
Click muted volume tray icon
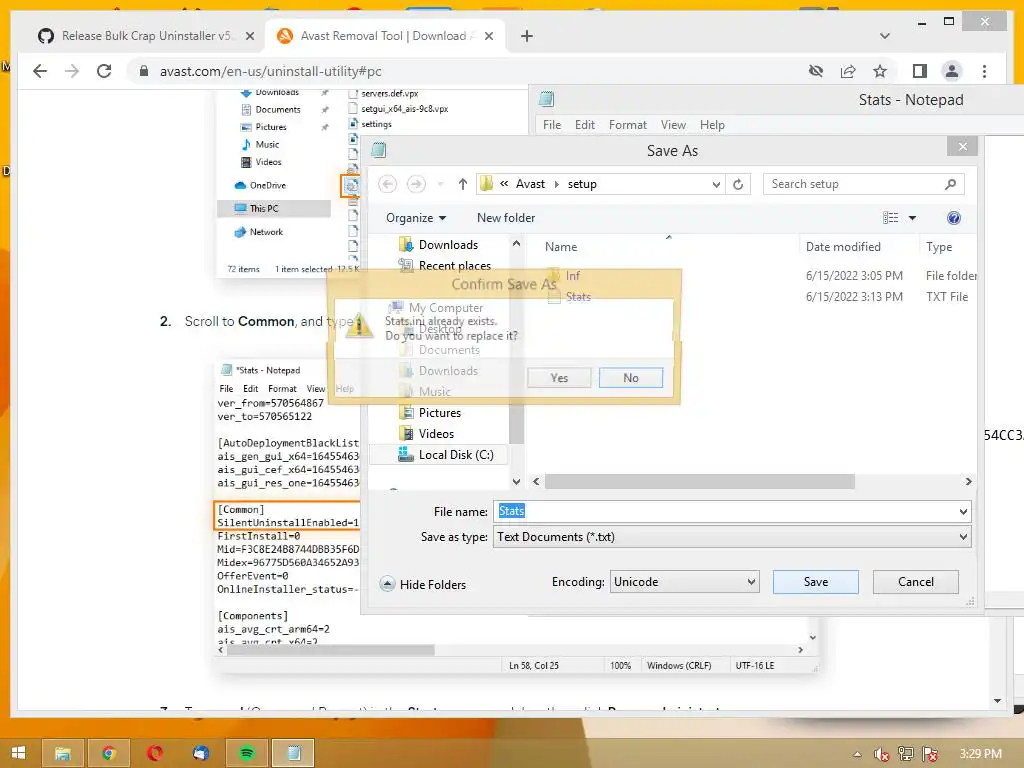click(881, 754)
